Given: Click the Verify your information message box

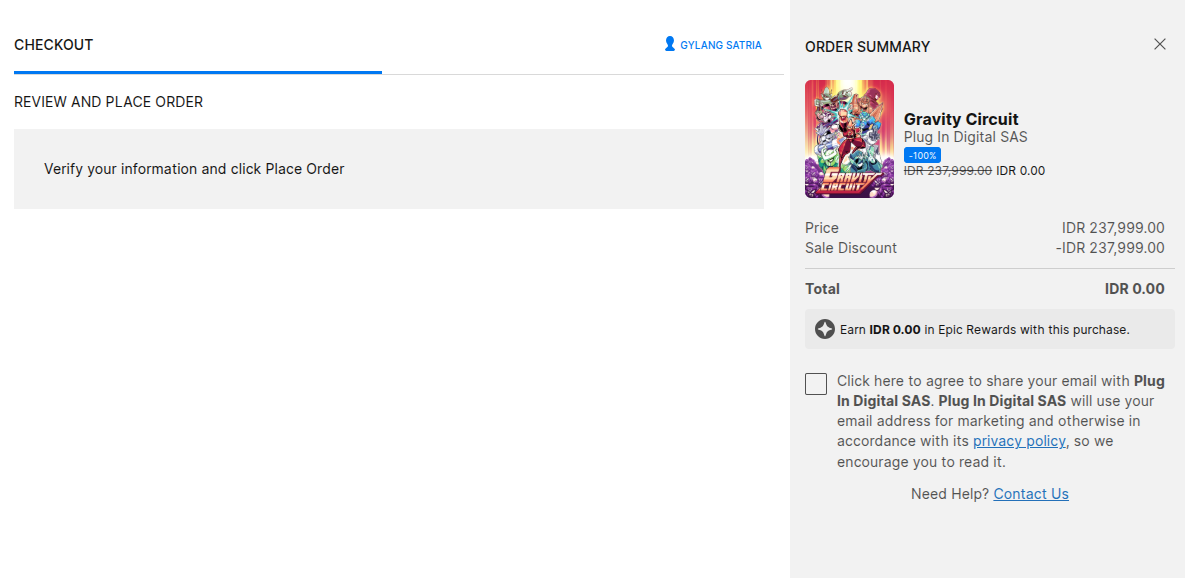Looking at the screenshot, I should click(x=389, y=169).
